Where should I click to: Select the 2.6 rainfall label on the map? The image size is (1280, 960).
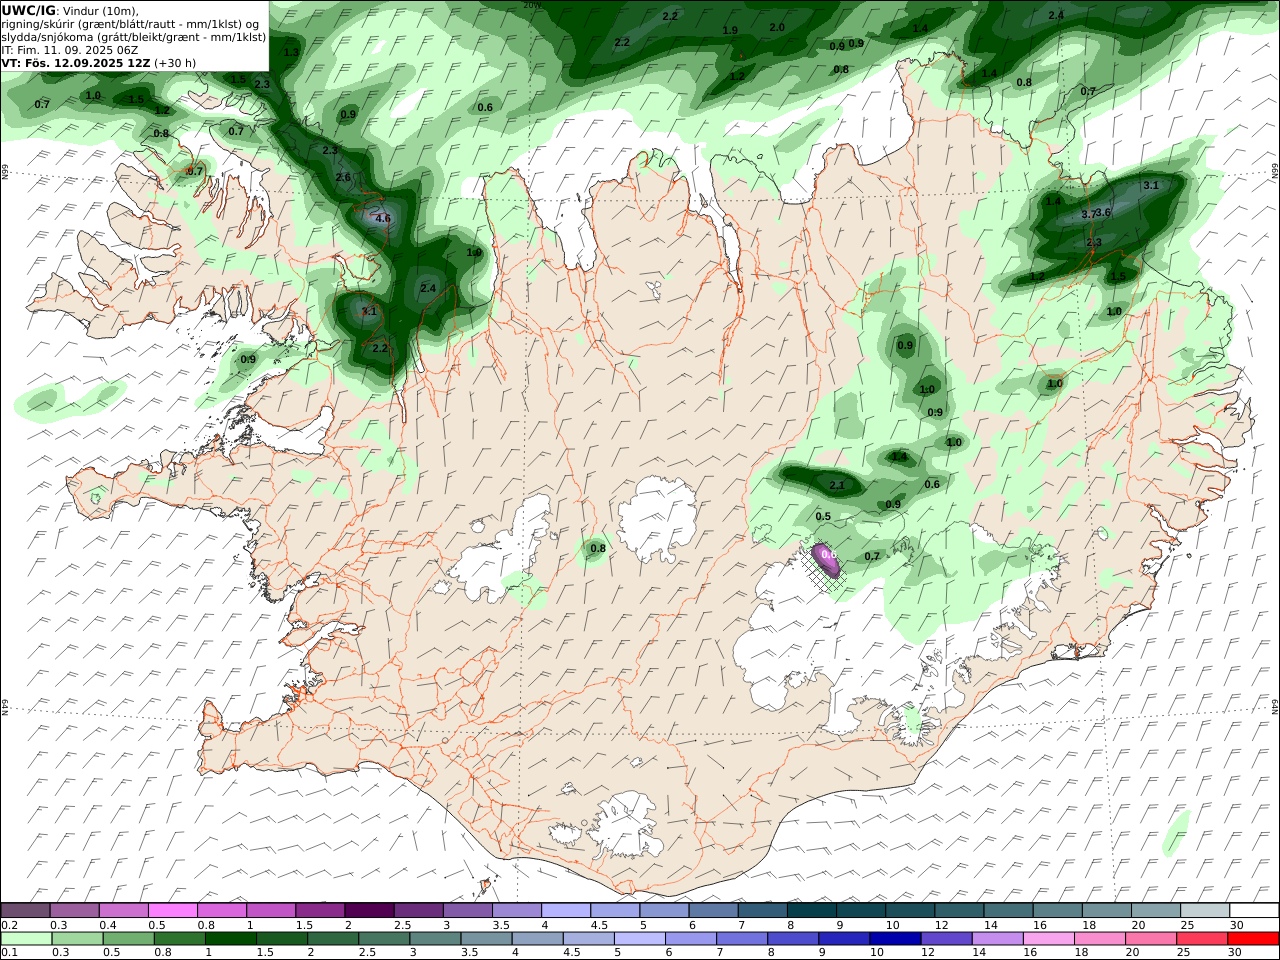(x=343, y=177)
